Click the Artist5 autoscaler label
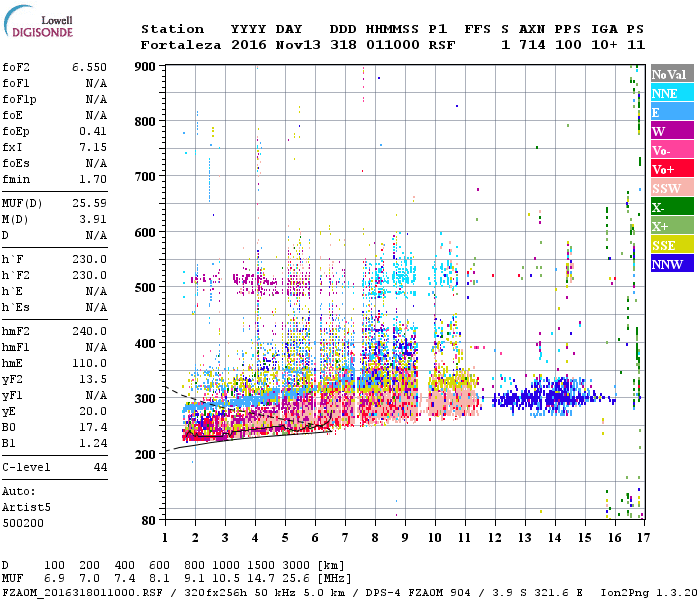The width and height of the screenshot is (700, 600). (x=26, y=507)
